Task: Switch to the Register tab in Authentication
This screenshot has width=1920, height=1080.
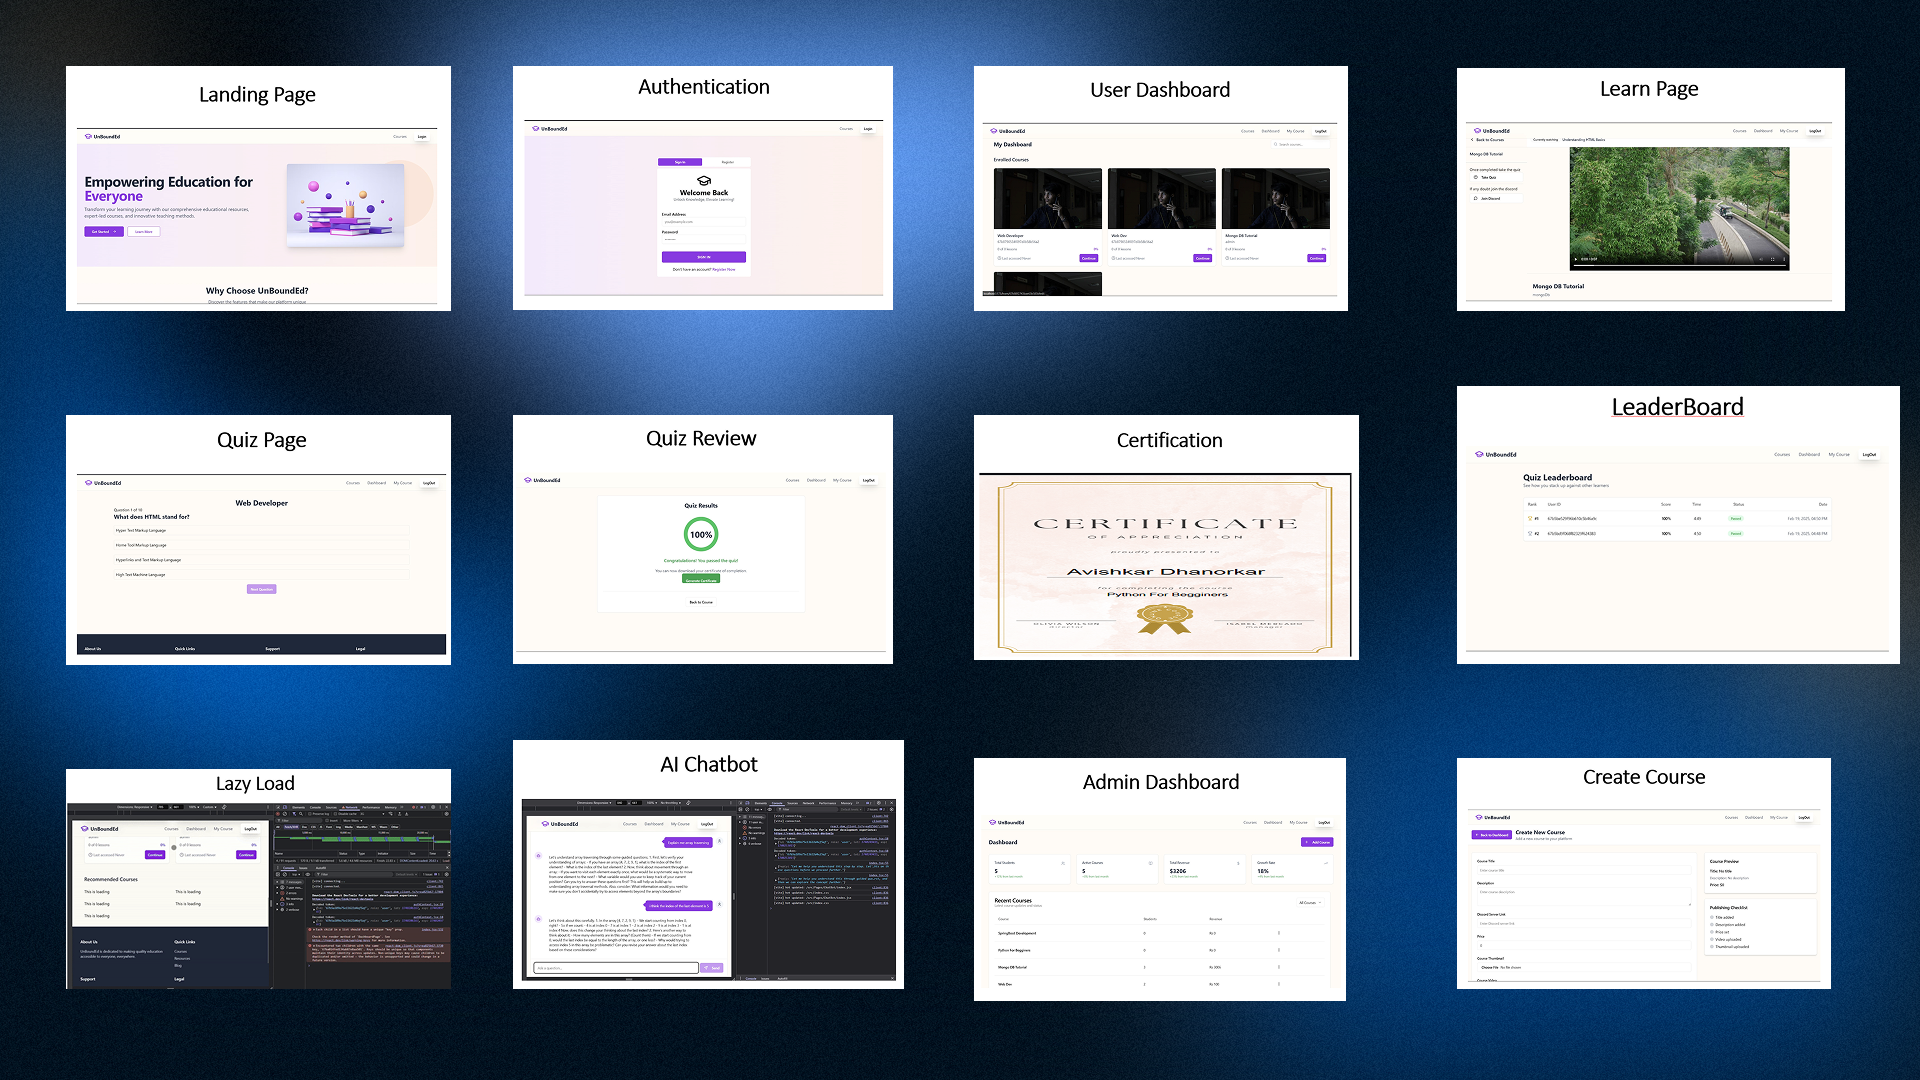Action: tap(727, 161)
